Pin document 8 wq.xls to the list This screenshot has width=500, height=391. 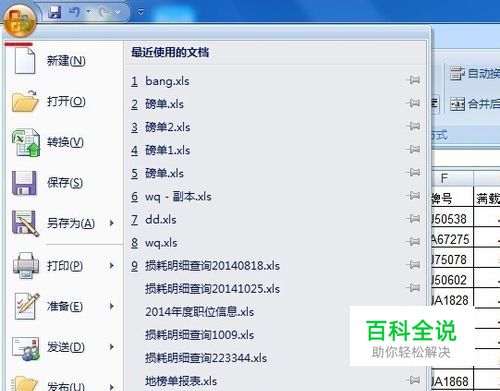[413, 241]
